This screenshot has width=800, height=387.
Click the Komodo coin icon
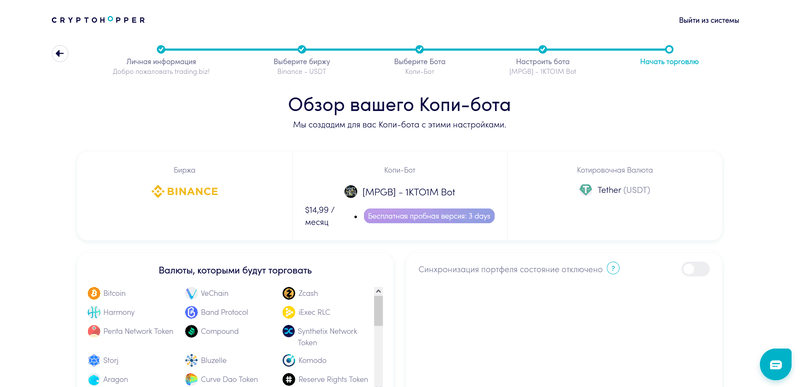(x=289, y=360)
